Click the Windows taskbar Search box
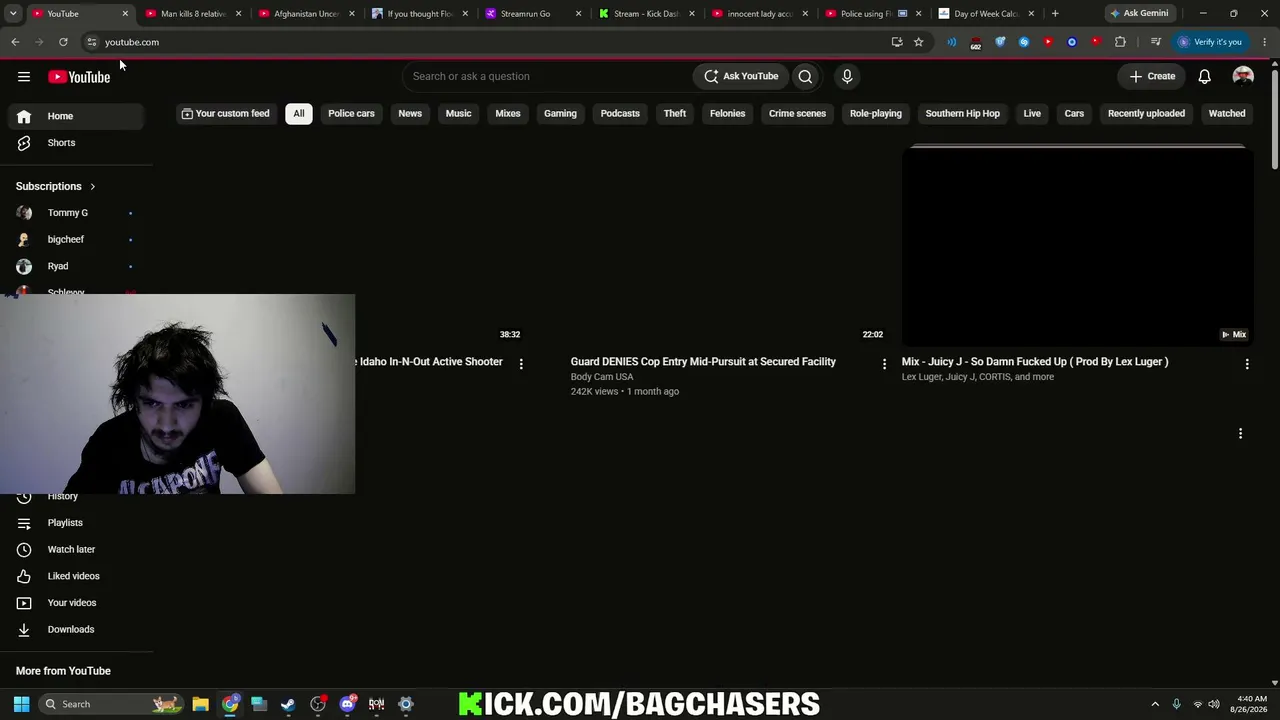This screenshot has width=1280, height=720. (110, 704)
